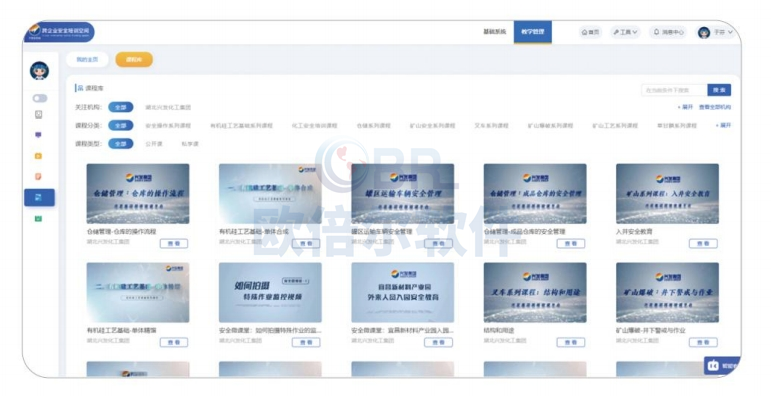771x396 pixels.
Task: Select 全部 in the 课程类型 filter
Action: [x=121, y=144]
